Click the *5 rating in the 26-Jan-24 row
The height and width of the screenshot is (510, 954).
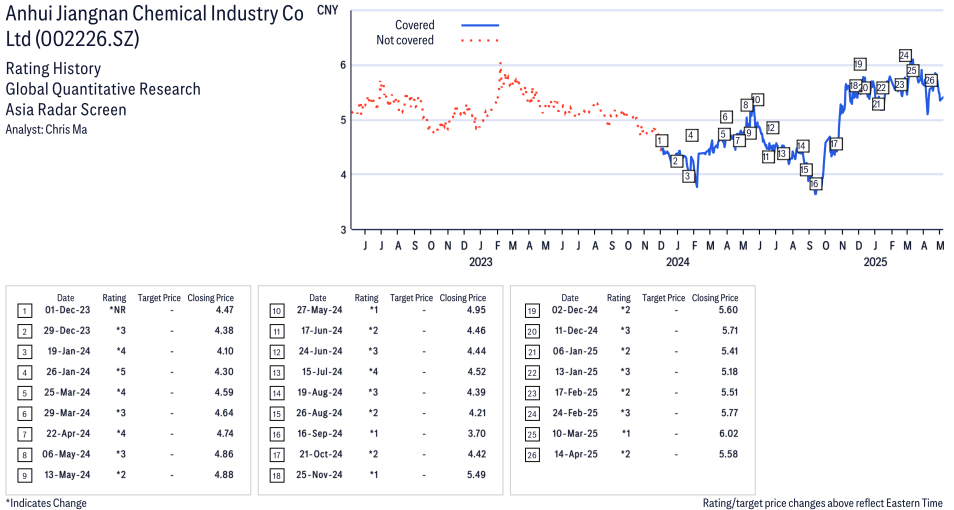[x=121, y=372]
